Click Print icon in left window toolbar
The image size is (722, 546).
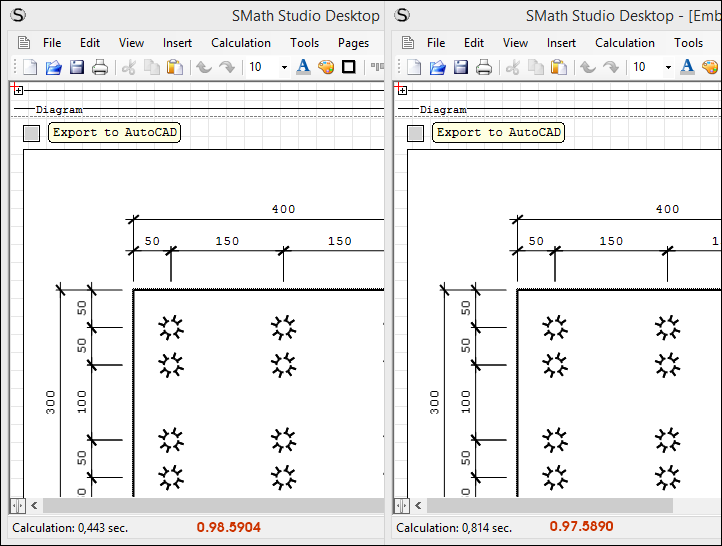pos(100,67)
